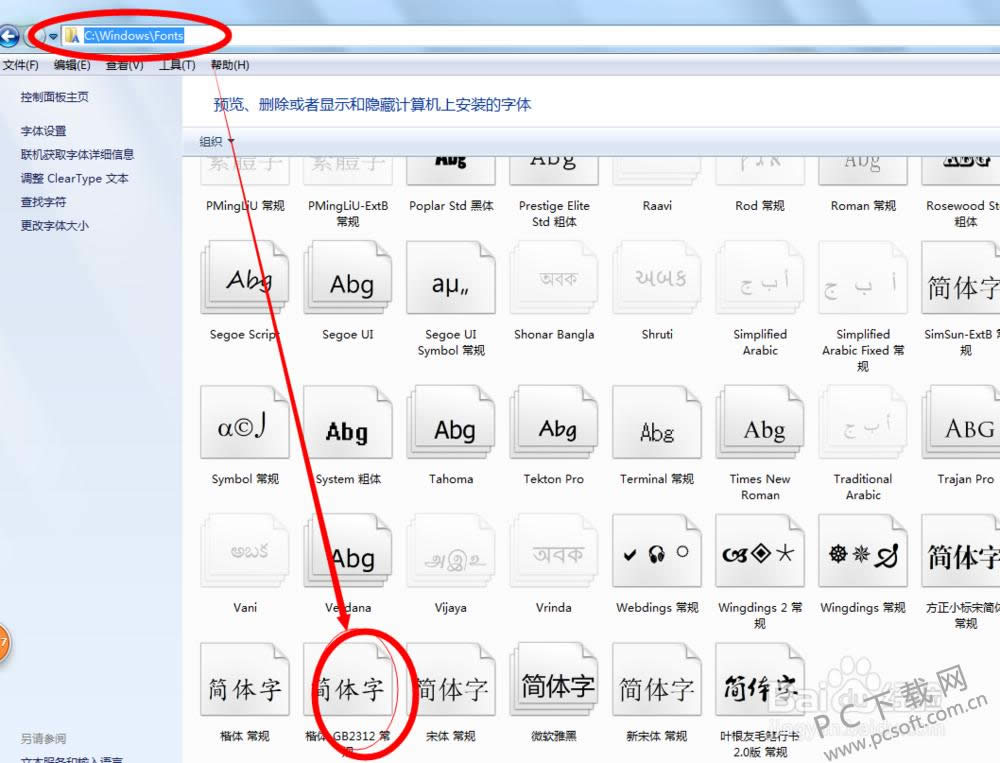Go to 控制面板主页
The height and width of the screenshot is (763, 1000).
click(54, 96)
